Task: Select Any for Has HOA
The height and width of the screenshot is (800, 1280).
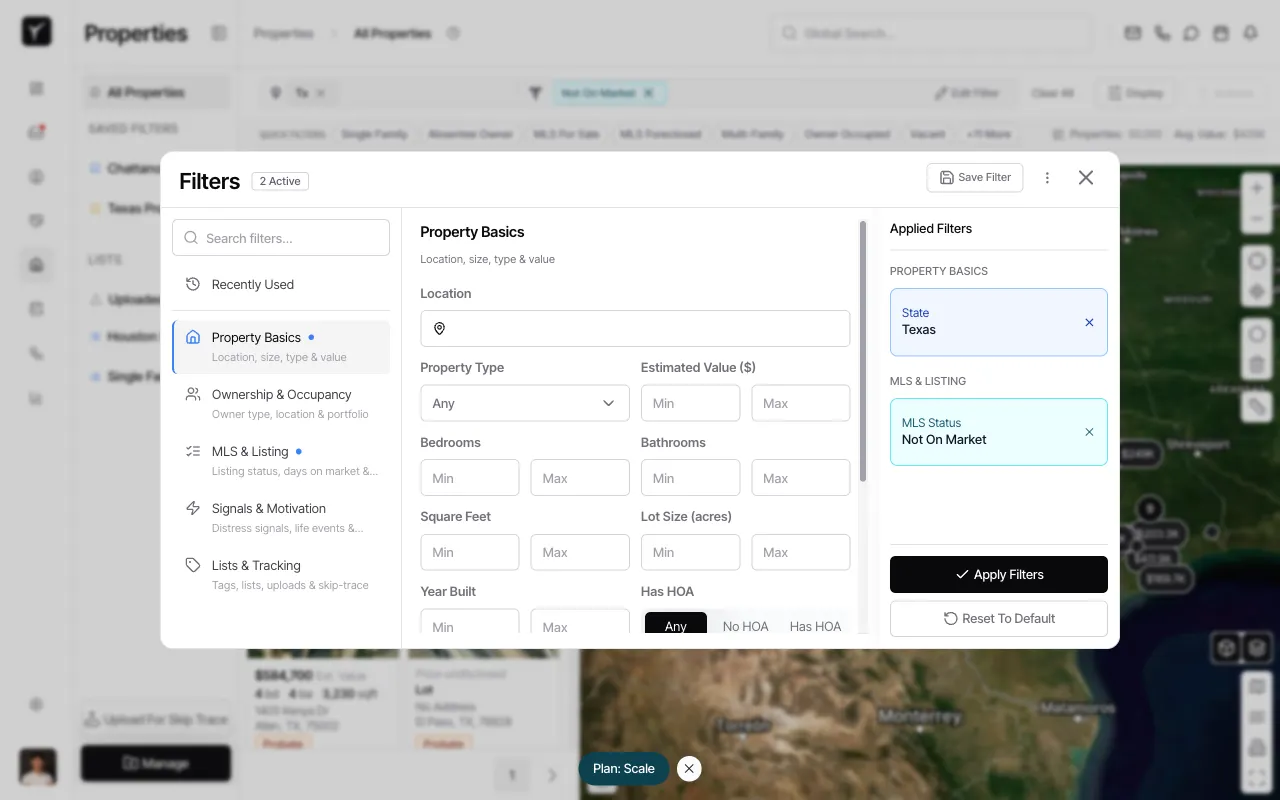Action: pyautogui.click(x=676, y=625)
